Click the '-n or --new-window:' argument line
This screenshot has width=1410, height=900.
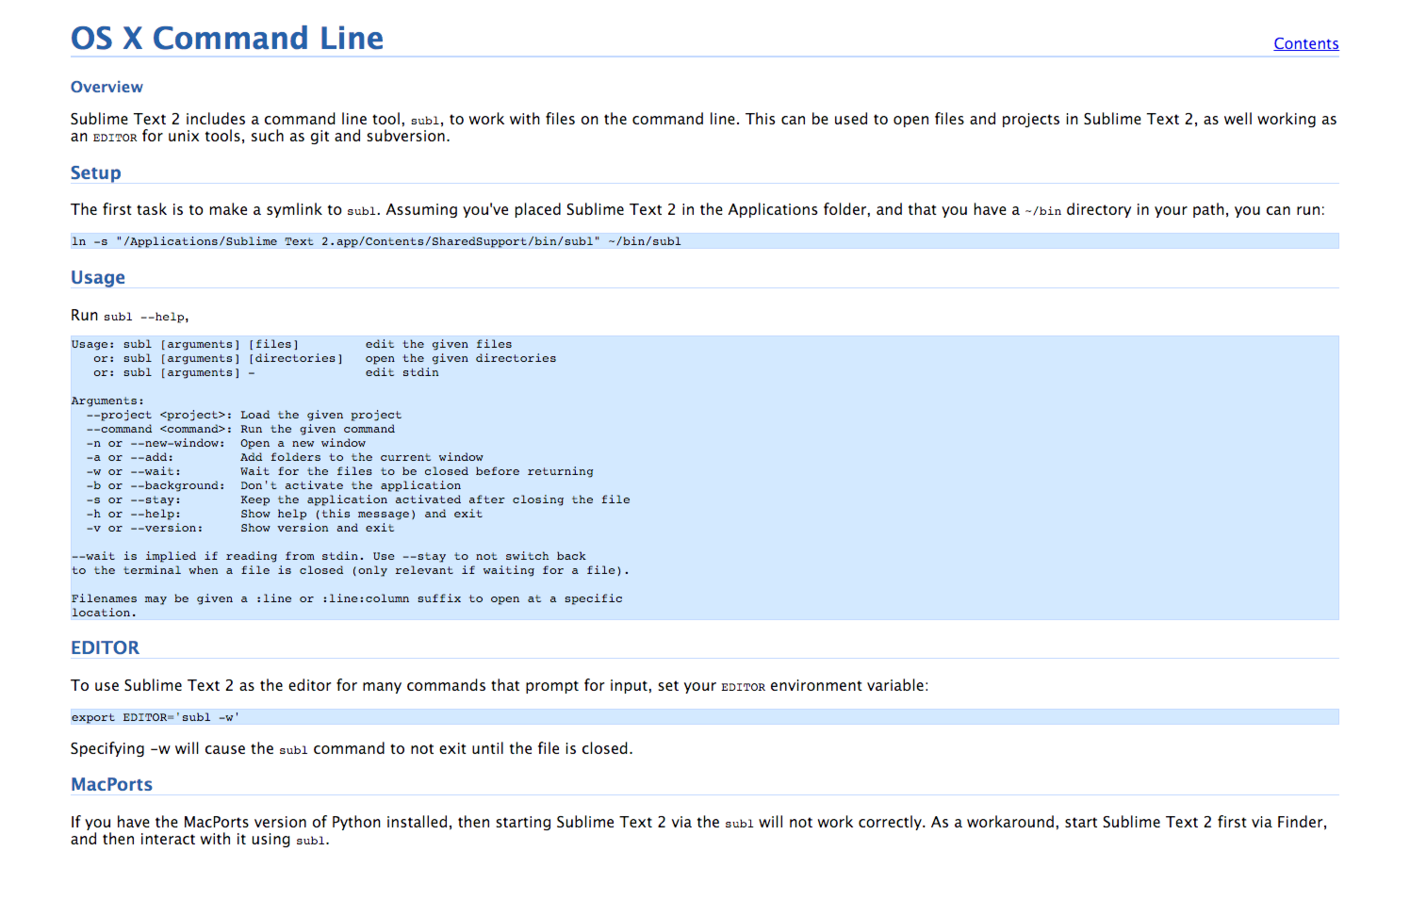click(x=226, y=443)
